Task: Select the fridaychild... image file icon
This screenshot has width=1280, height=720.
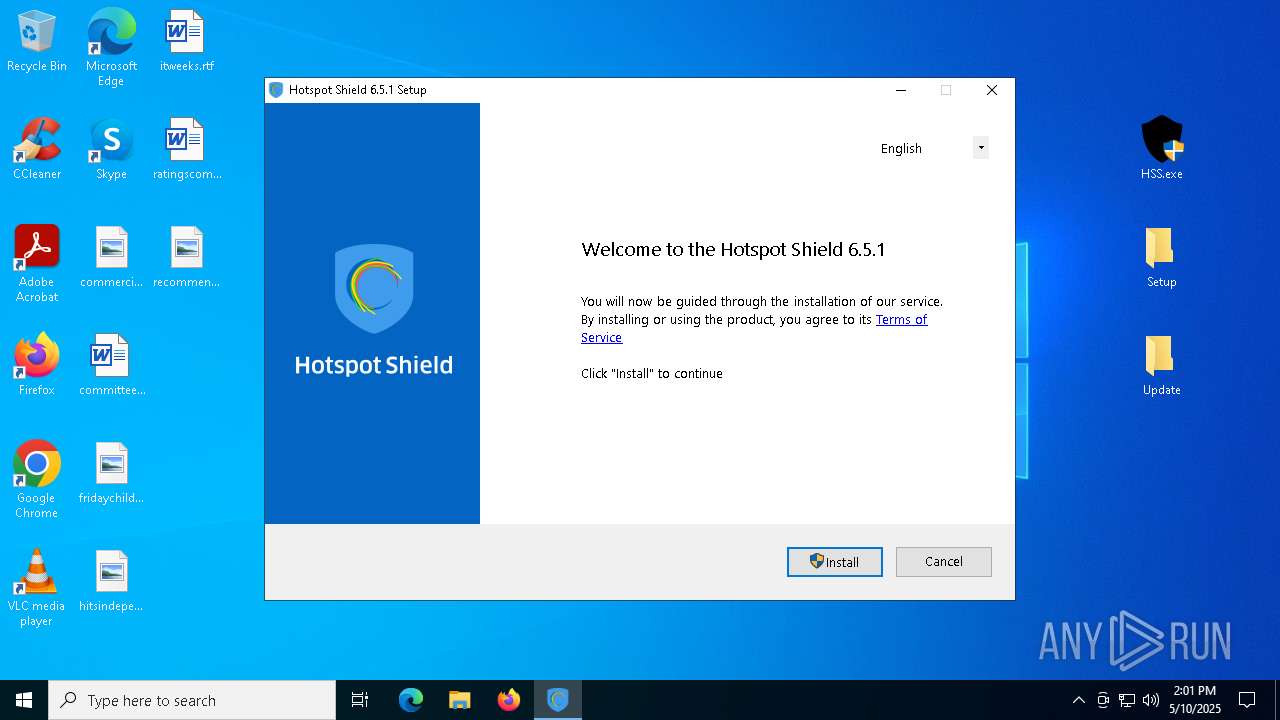Action: tap(111, 474)
